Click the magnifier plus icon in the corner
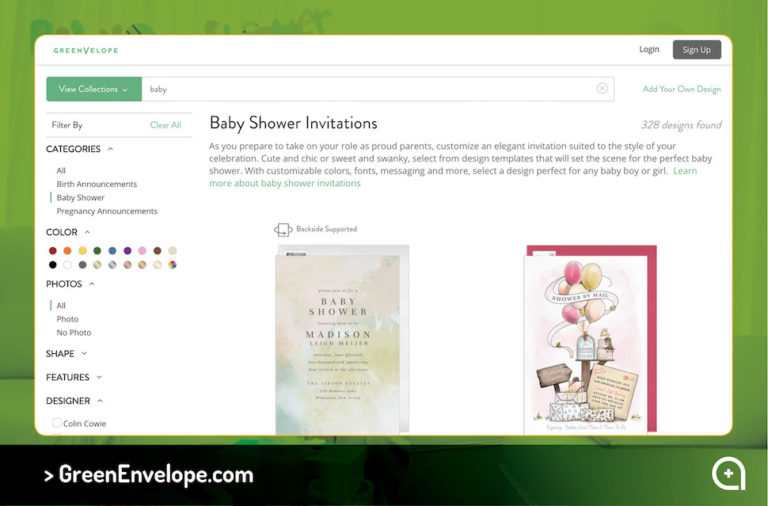This screenshot has width=768, height=506. (729, 474)
